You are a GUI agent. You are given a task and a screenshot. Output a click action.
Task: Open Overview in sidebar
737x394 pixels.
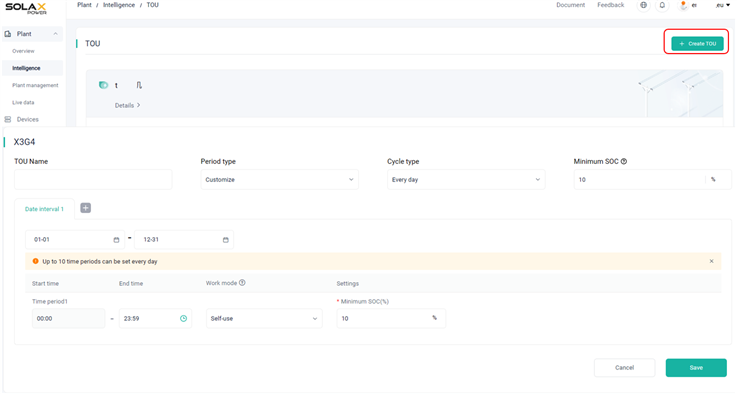(x=24, y=51)
